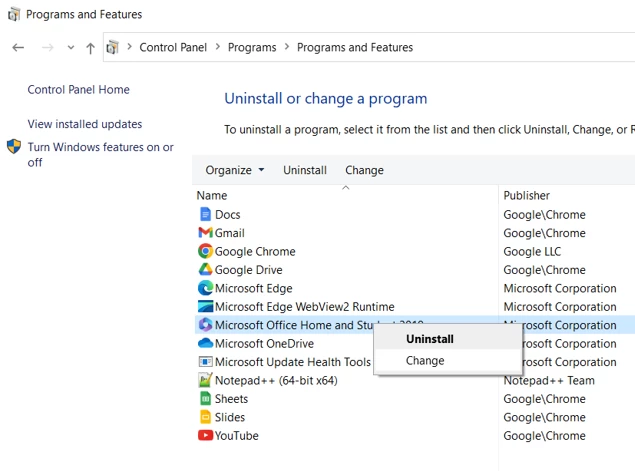The width and height of the screenshot is (635, 471).
Task: Click the Gmail app icon
Action: pos(205,232)
